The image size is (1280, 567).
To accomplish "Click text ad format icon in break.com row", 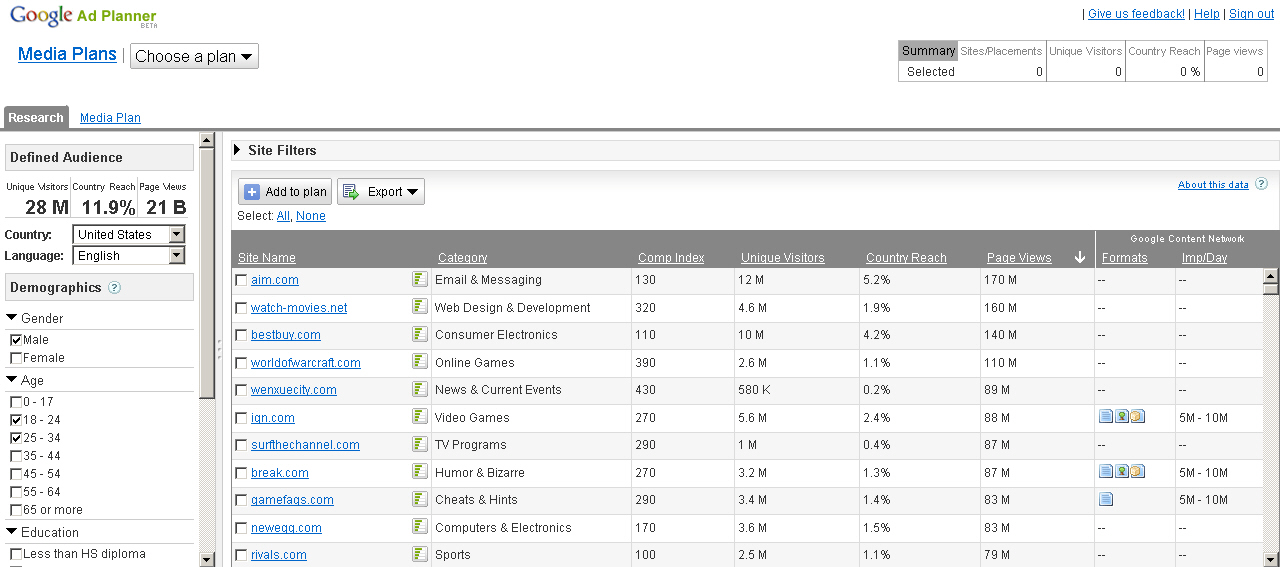I will point(1106,472).
